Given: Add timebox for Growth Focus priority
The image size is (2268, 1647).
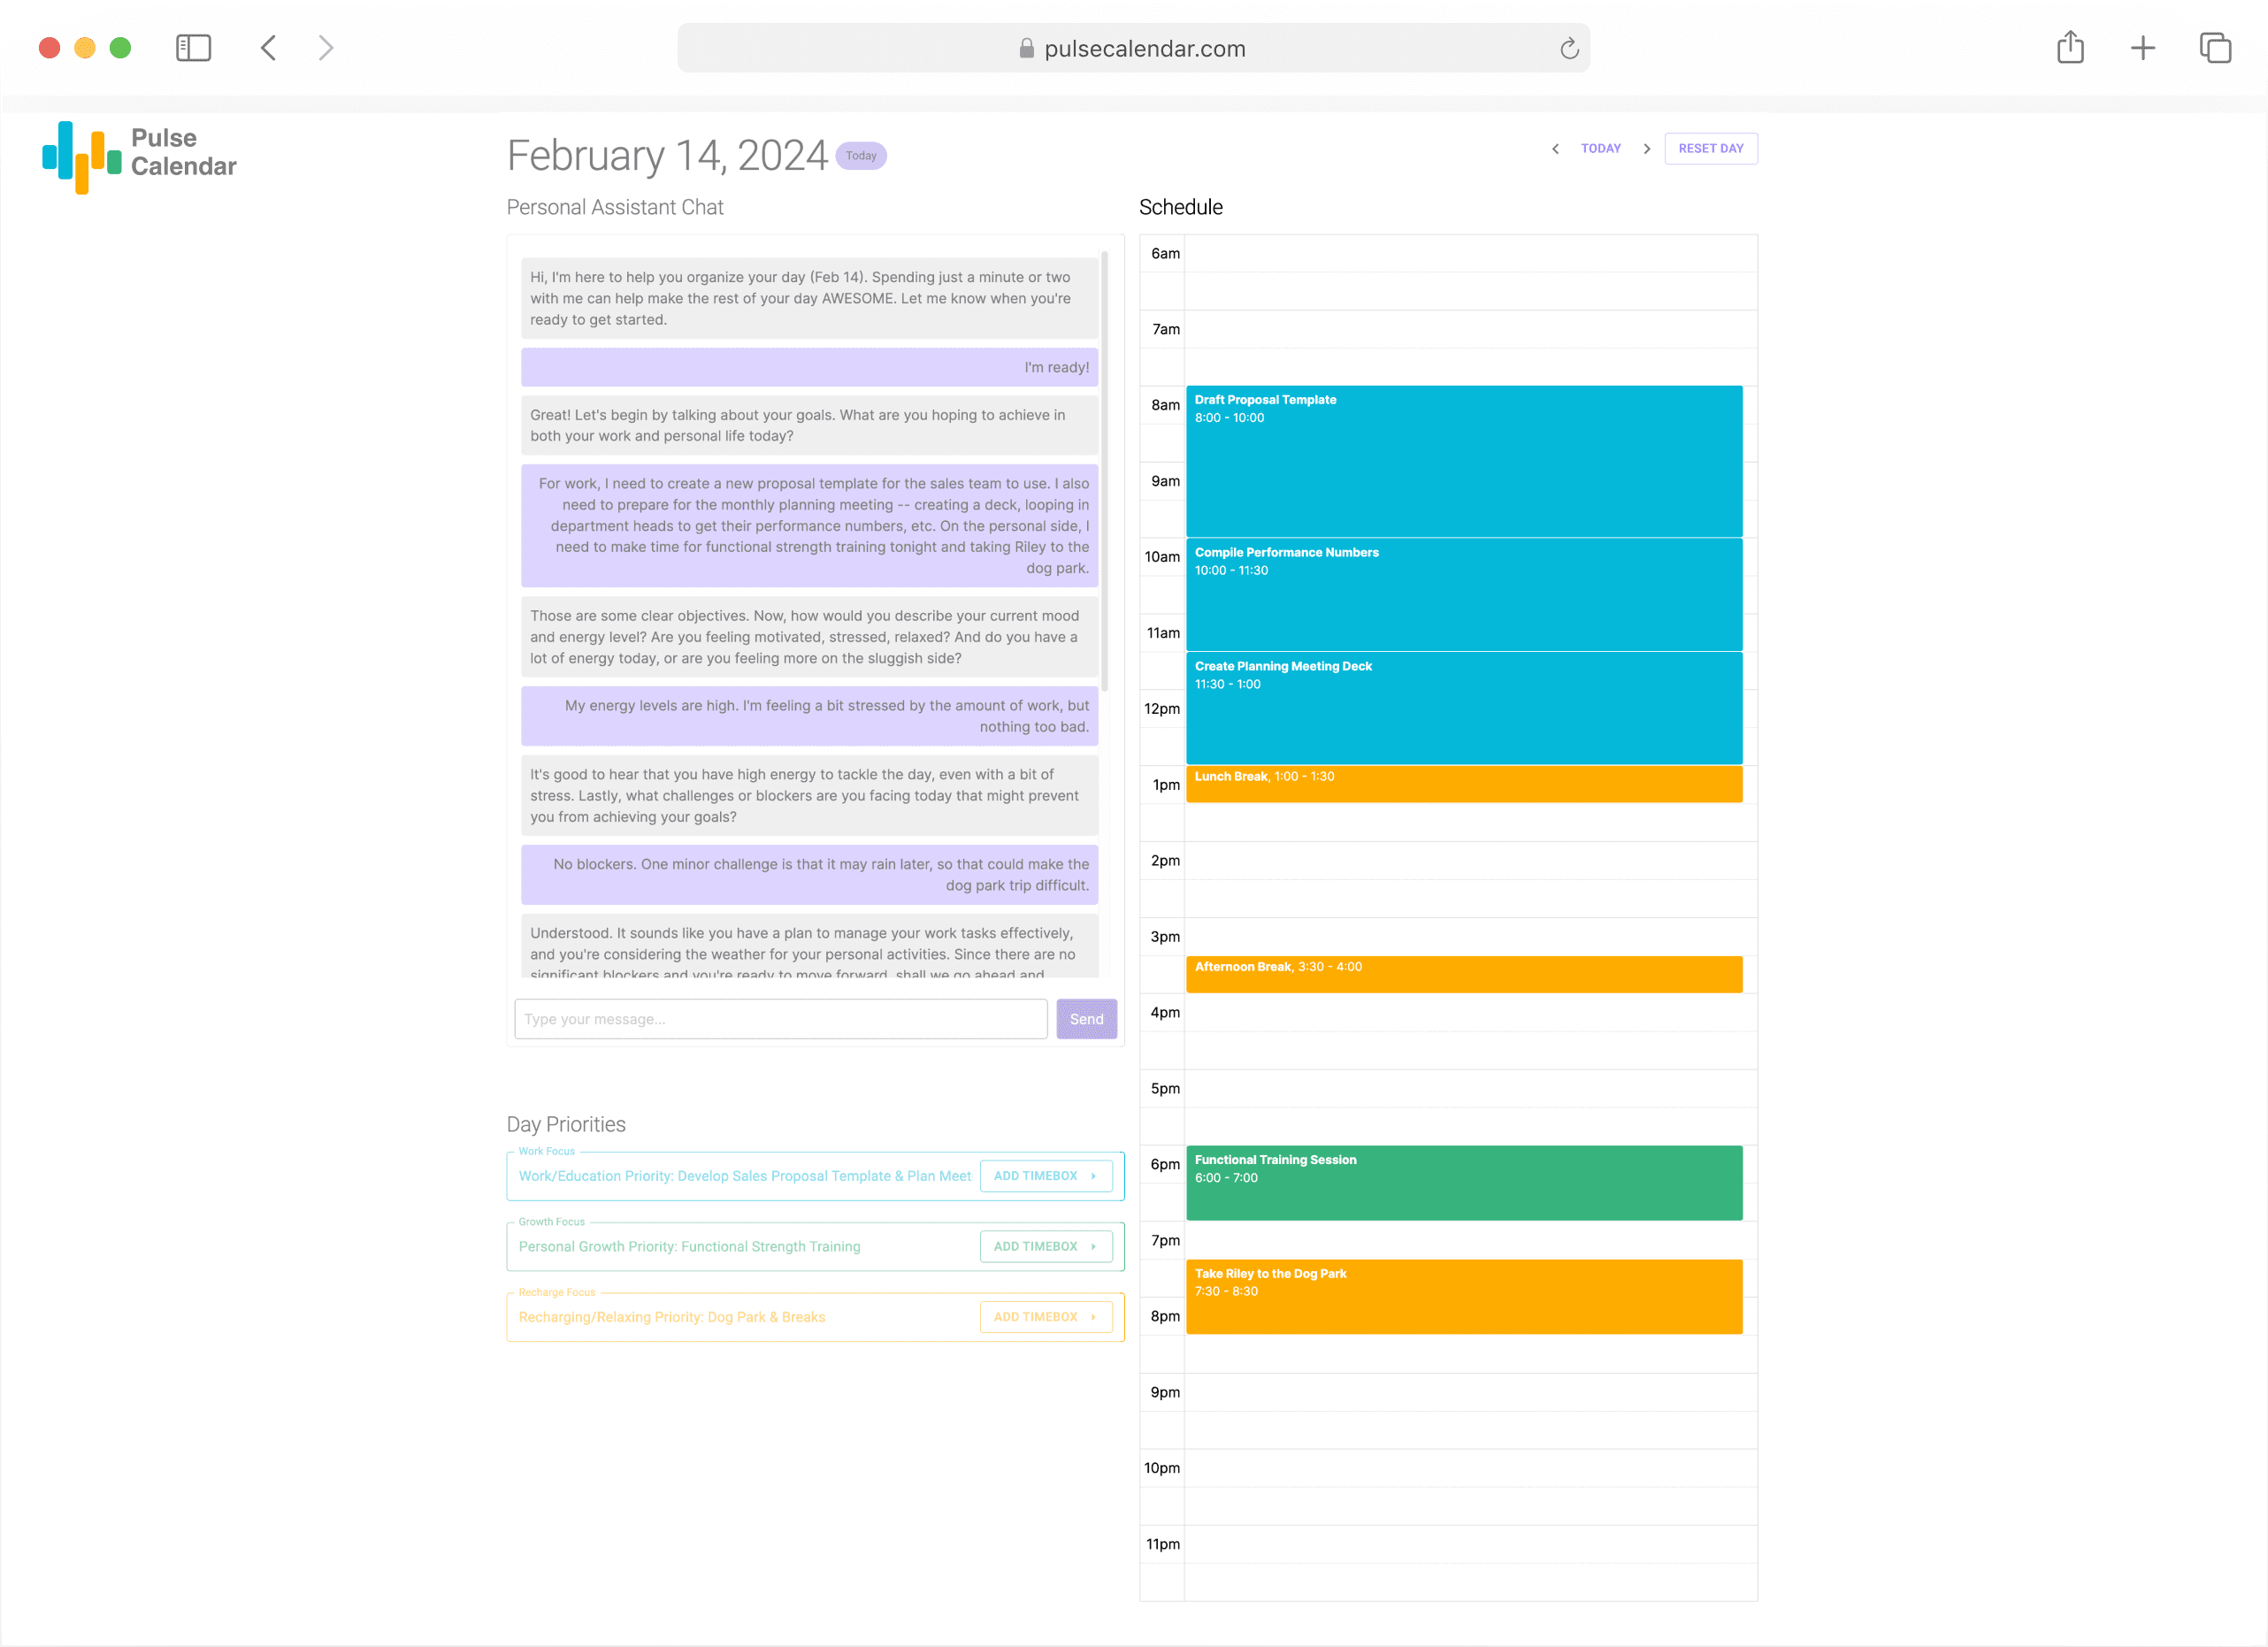Looking at the screenshot, I should 1045,1246.
